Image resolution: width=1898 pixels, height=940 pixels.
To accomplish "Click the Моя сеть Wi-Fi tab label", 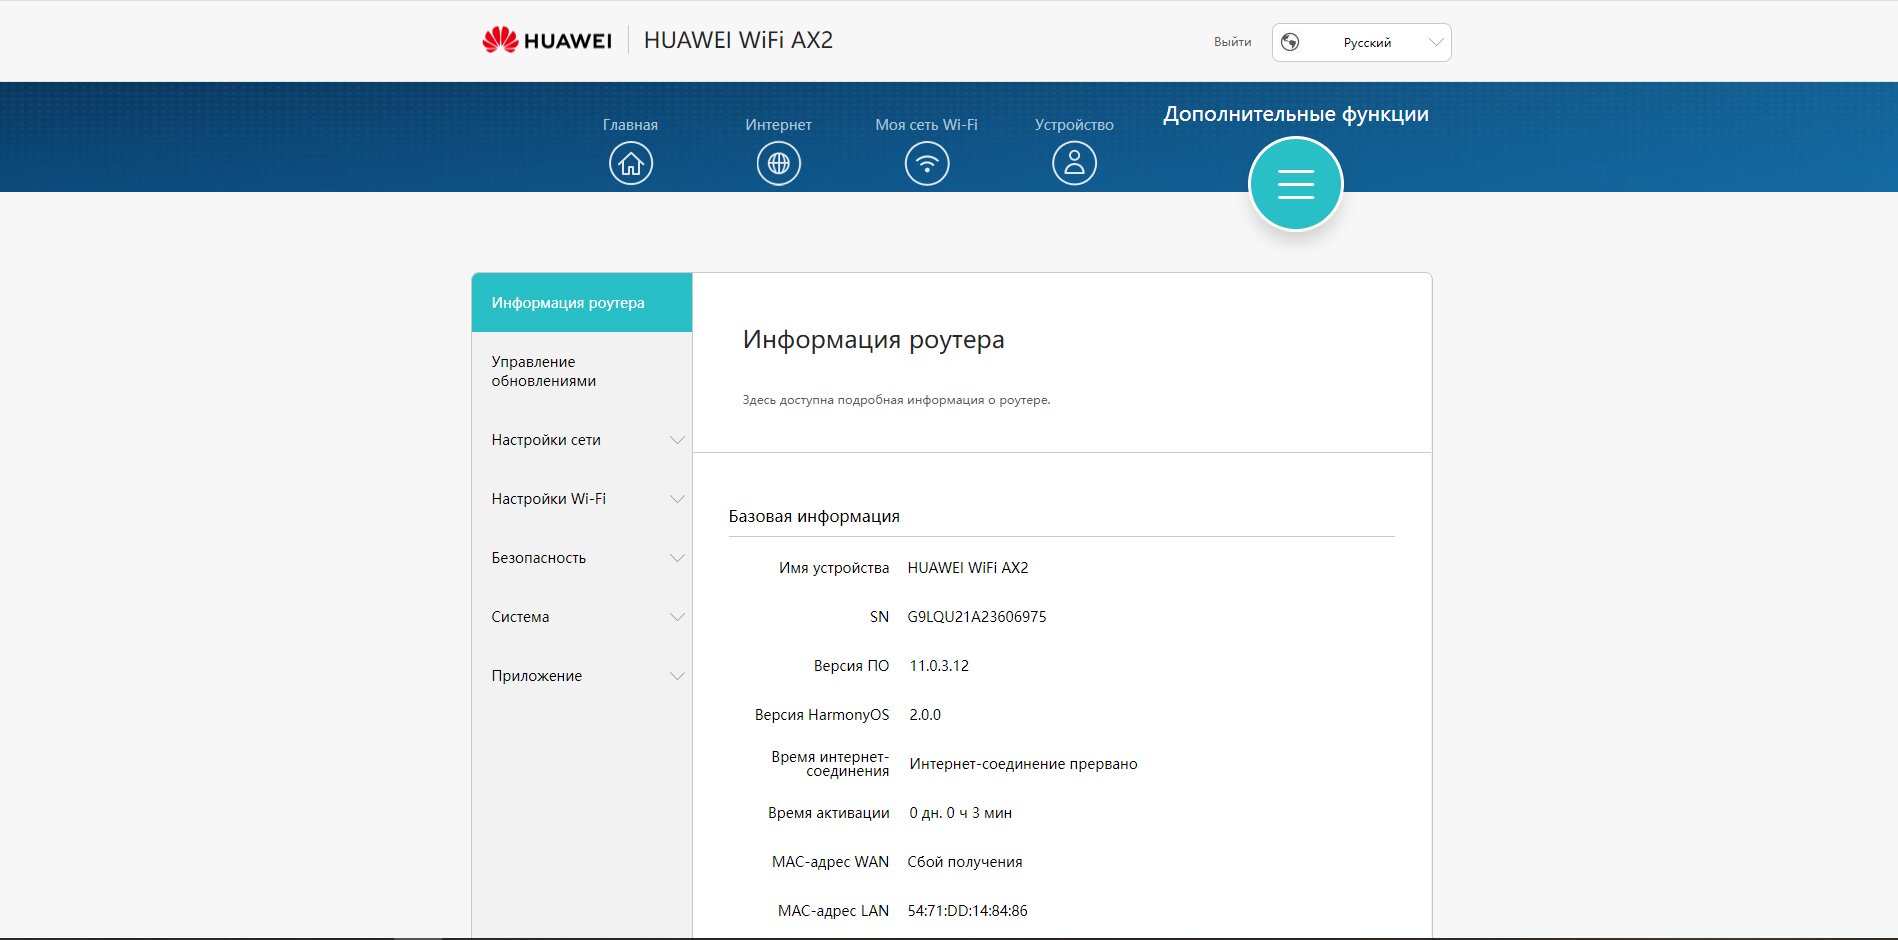I will tap(926, 125).
